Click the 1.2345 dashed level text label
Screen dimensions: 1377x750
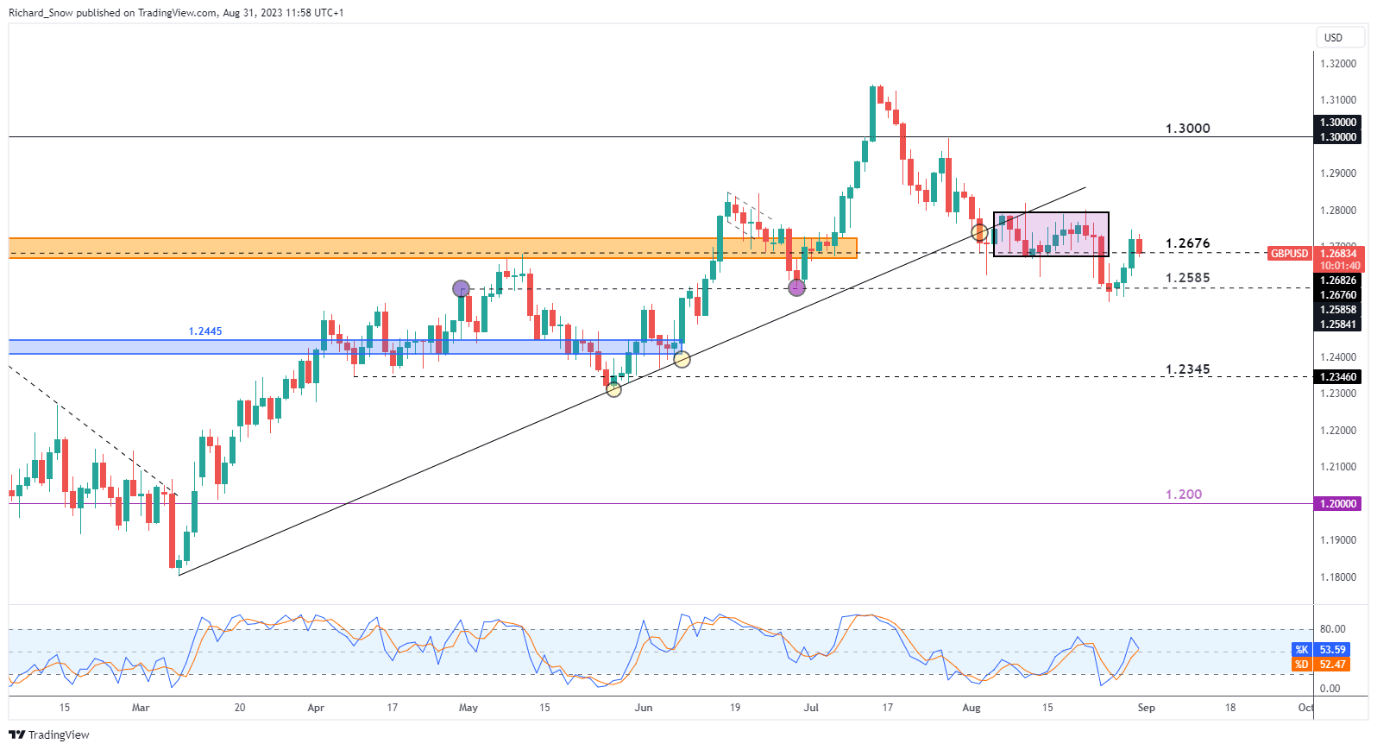click(1188, 369)
